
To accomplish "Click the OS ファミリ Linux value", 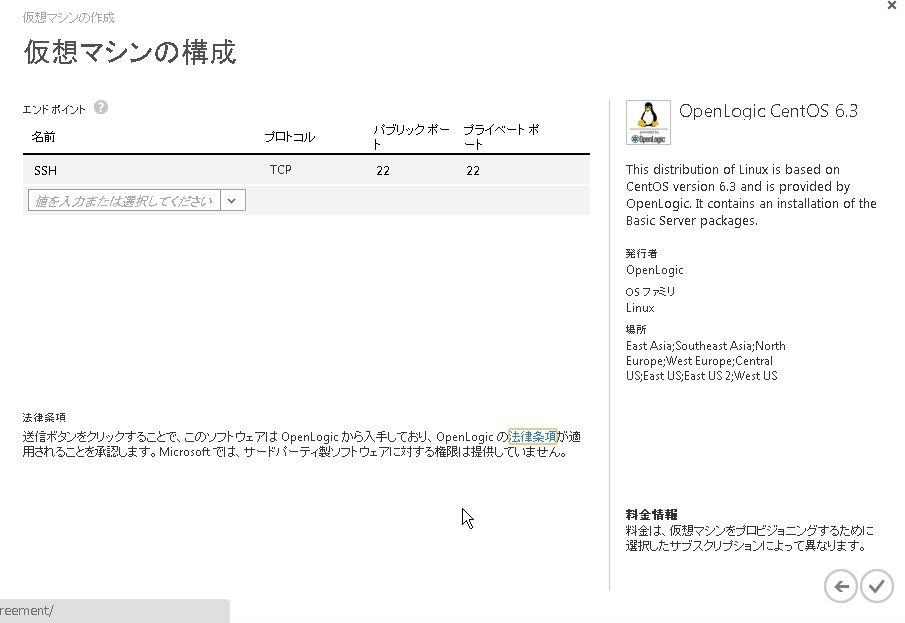I will [640, 308].
